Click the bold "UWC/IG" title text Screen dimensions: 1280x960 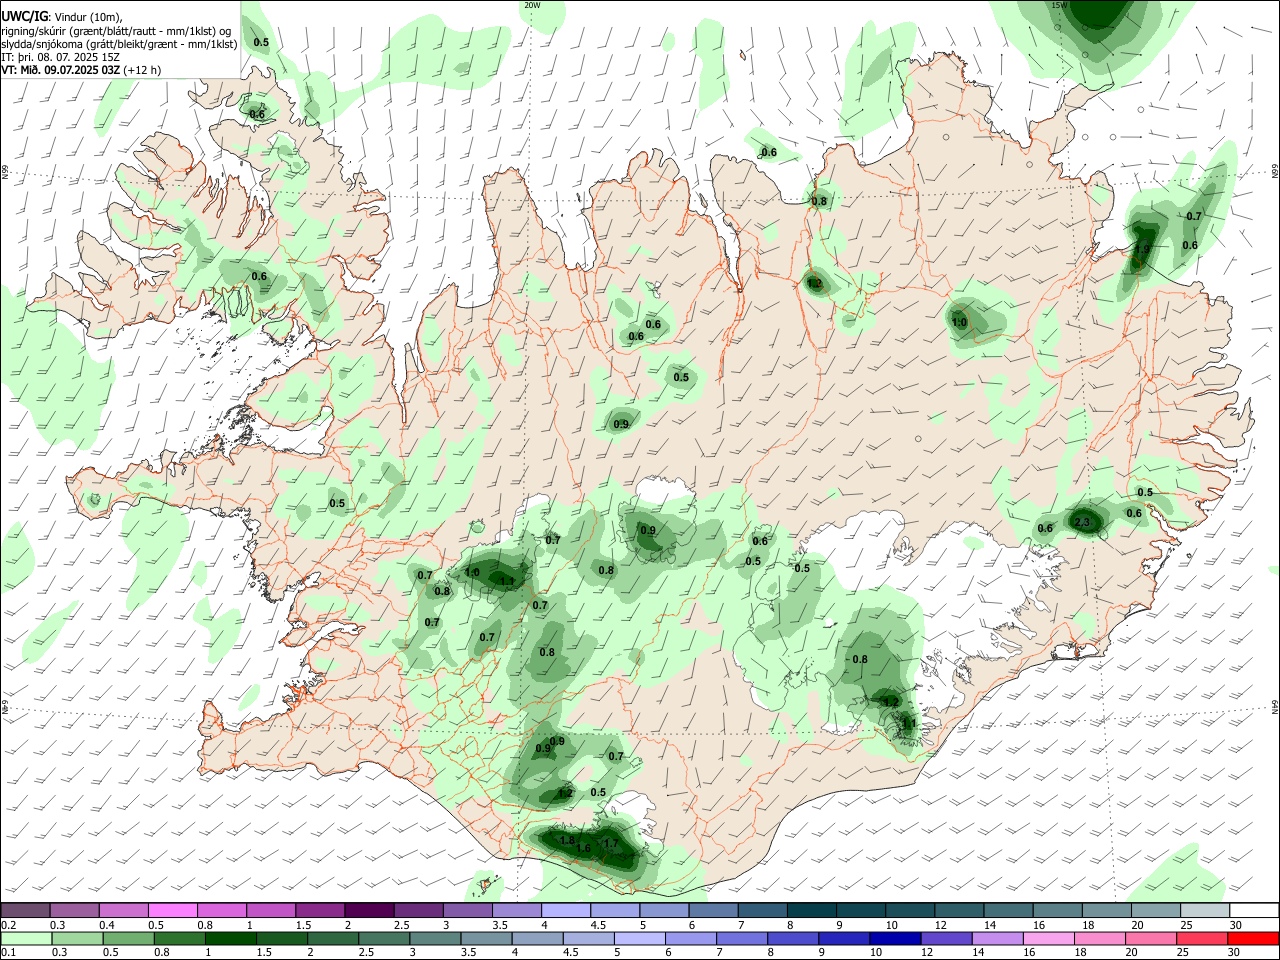click(24, 16)
